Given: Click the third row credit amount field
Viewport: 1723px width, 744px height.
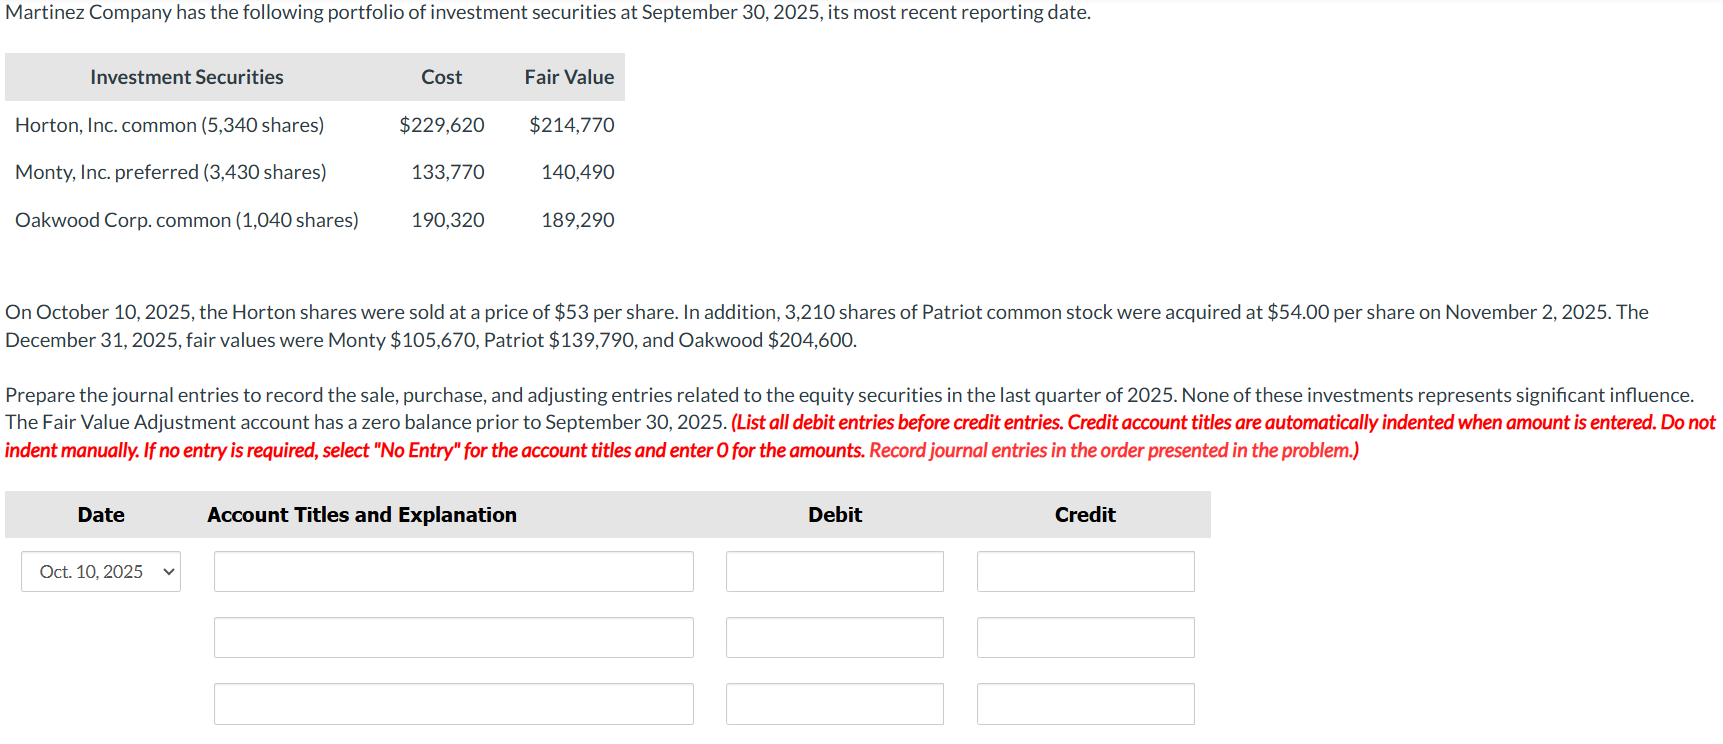Looking at the screenshot, I should pos(1085,704).
